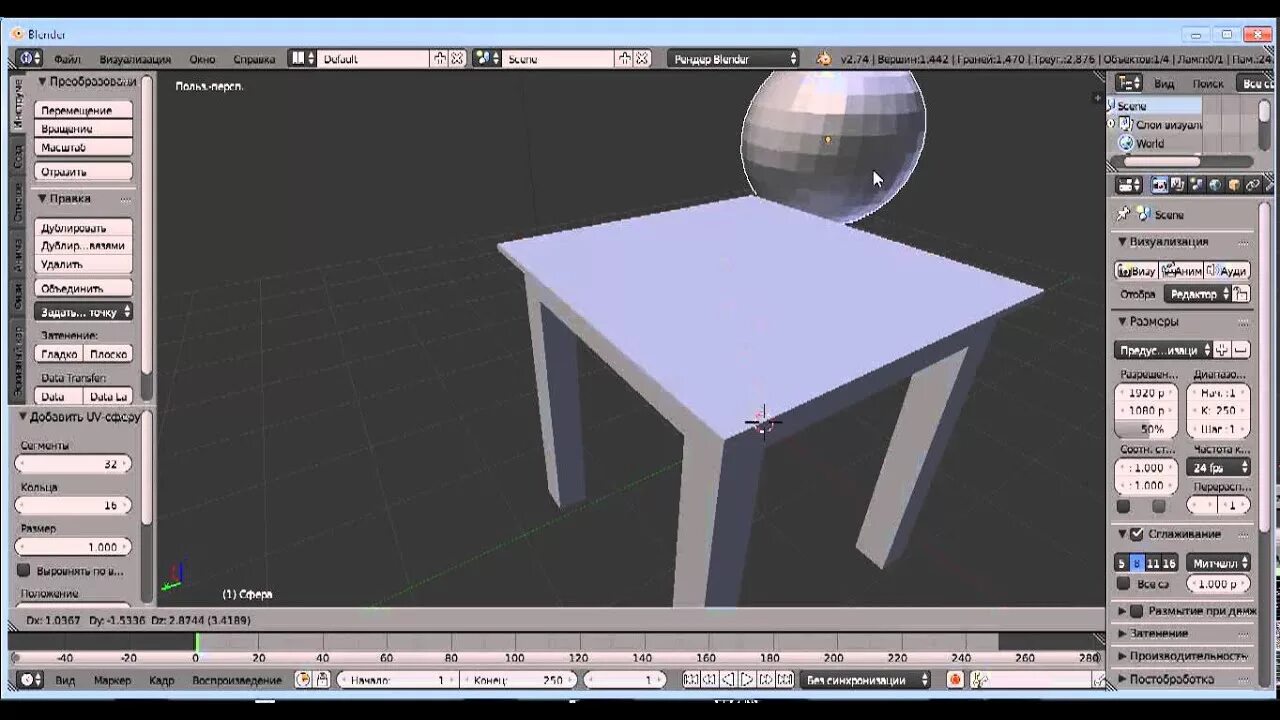1280x720 pixels.
Task: Click the screen layout browse icon
Action: (303, 59)
